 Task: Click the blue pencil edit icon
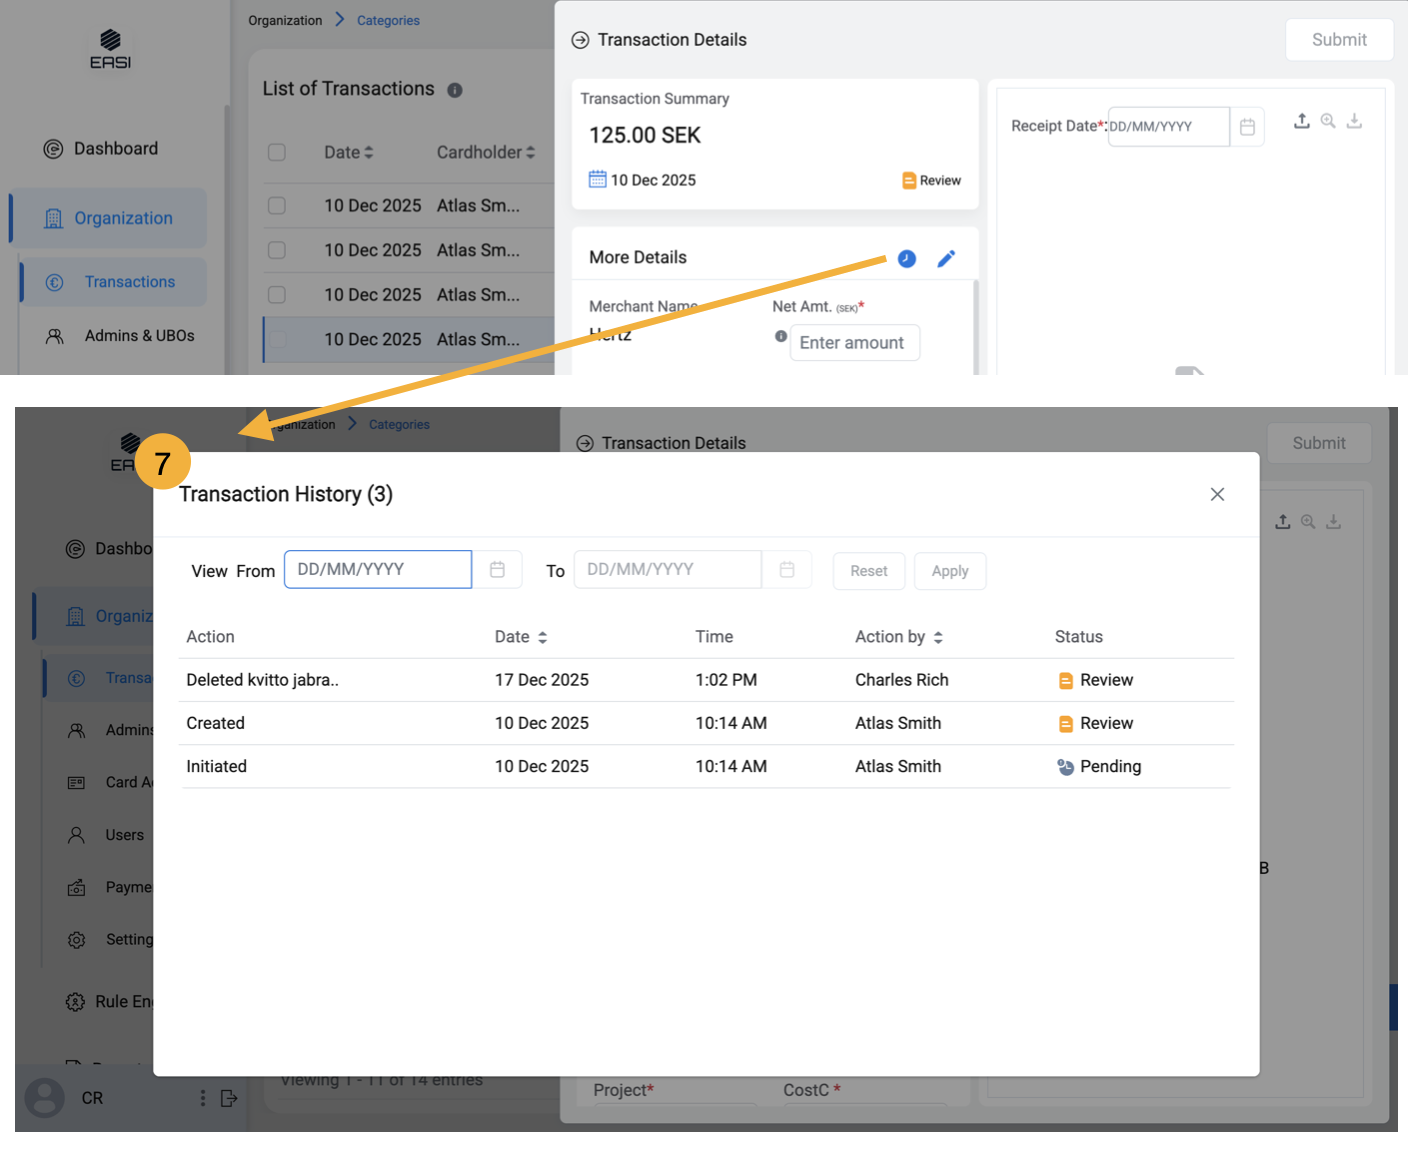click(946, 259)
